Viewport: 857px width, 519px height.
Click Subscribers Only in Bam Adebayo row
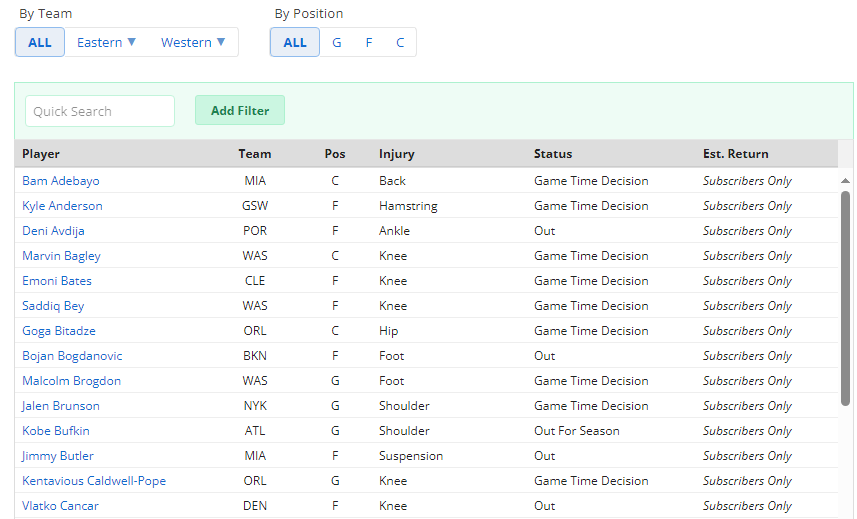tap(747, 180)
